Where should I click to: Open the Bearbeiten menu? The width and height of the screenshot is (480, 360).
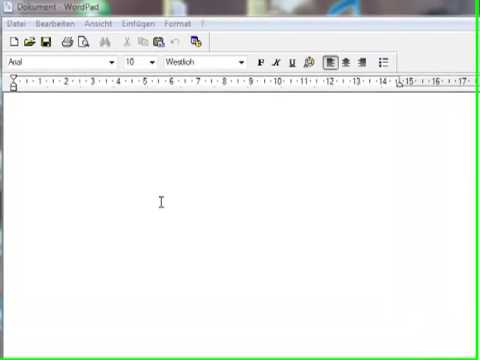(x=55, y=24)
